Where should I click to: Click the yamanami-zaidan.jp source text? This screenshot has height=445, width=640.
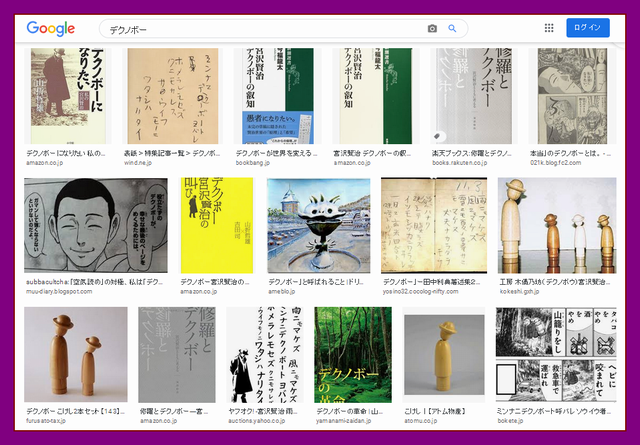pyautogui.click(x=343, y=421)
